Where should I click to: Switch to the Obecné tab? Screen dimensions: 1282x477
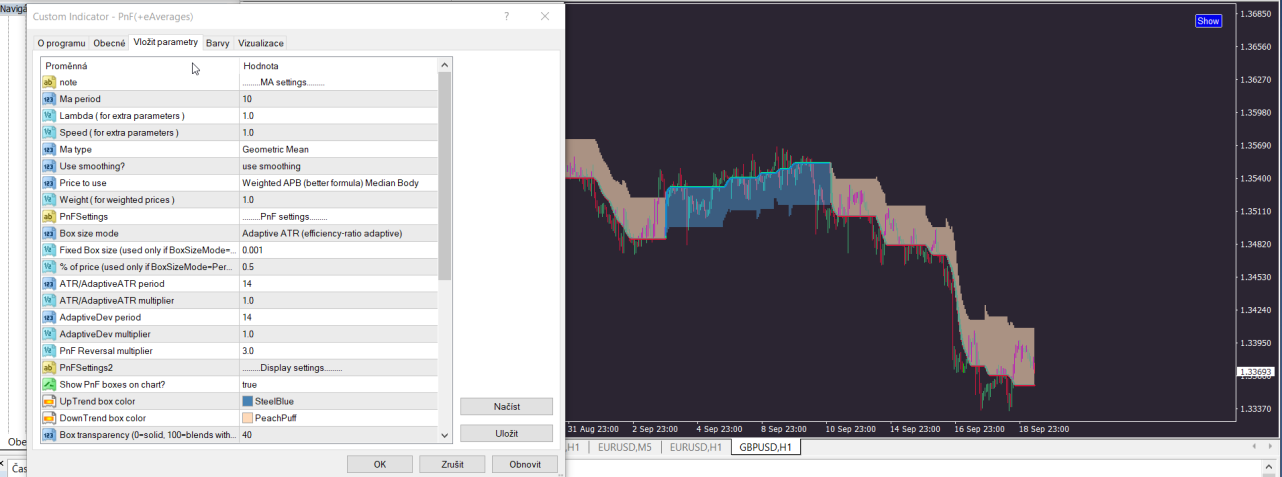(x=109, y=43)
